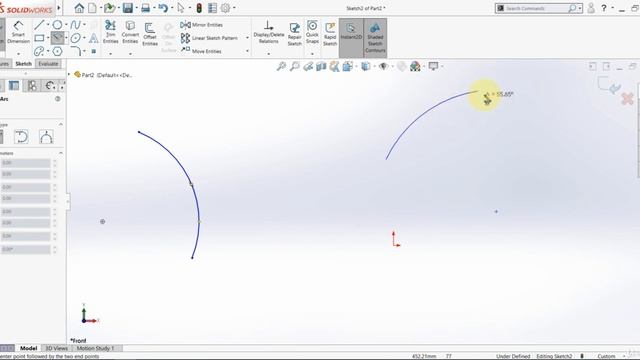Select the Polygon sketch tool
The image size is (640, 360).
point(58,51)
